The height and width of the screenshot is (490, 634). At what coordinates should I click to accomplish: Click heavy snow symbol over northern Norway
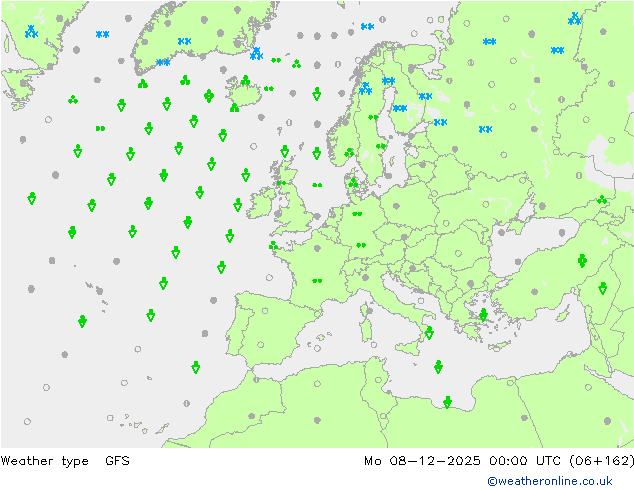pyautogui.click(x=366, y=89)
